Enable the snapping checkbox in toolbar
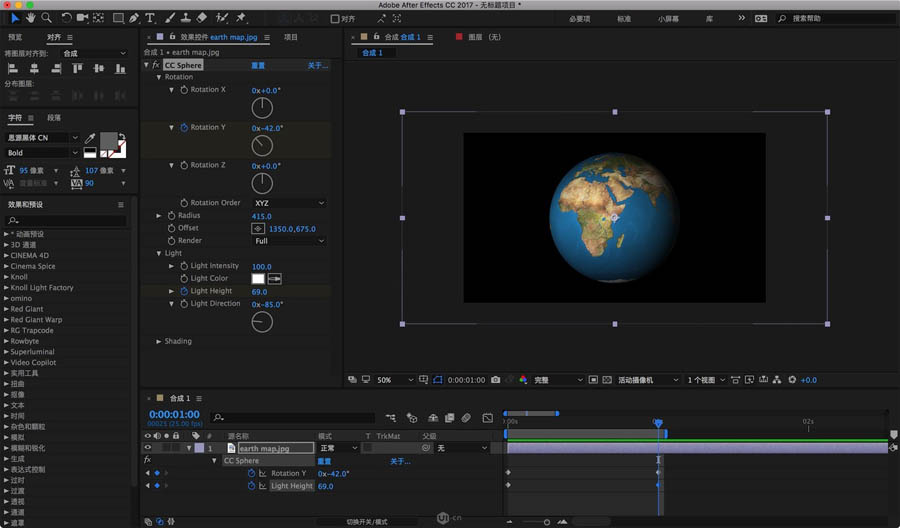The image size is (900, 528). (334, 18)
